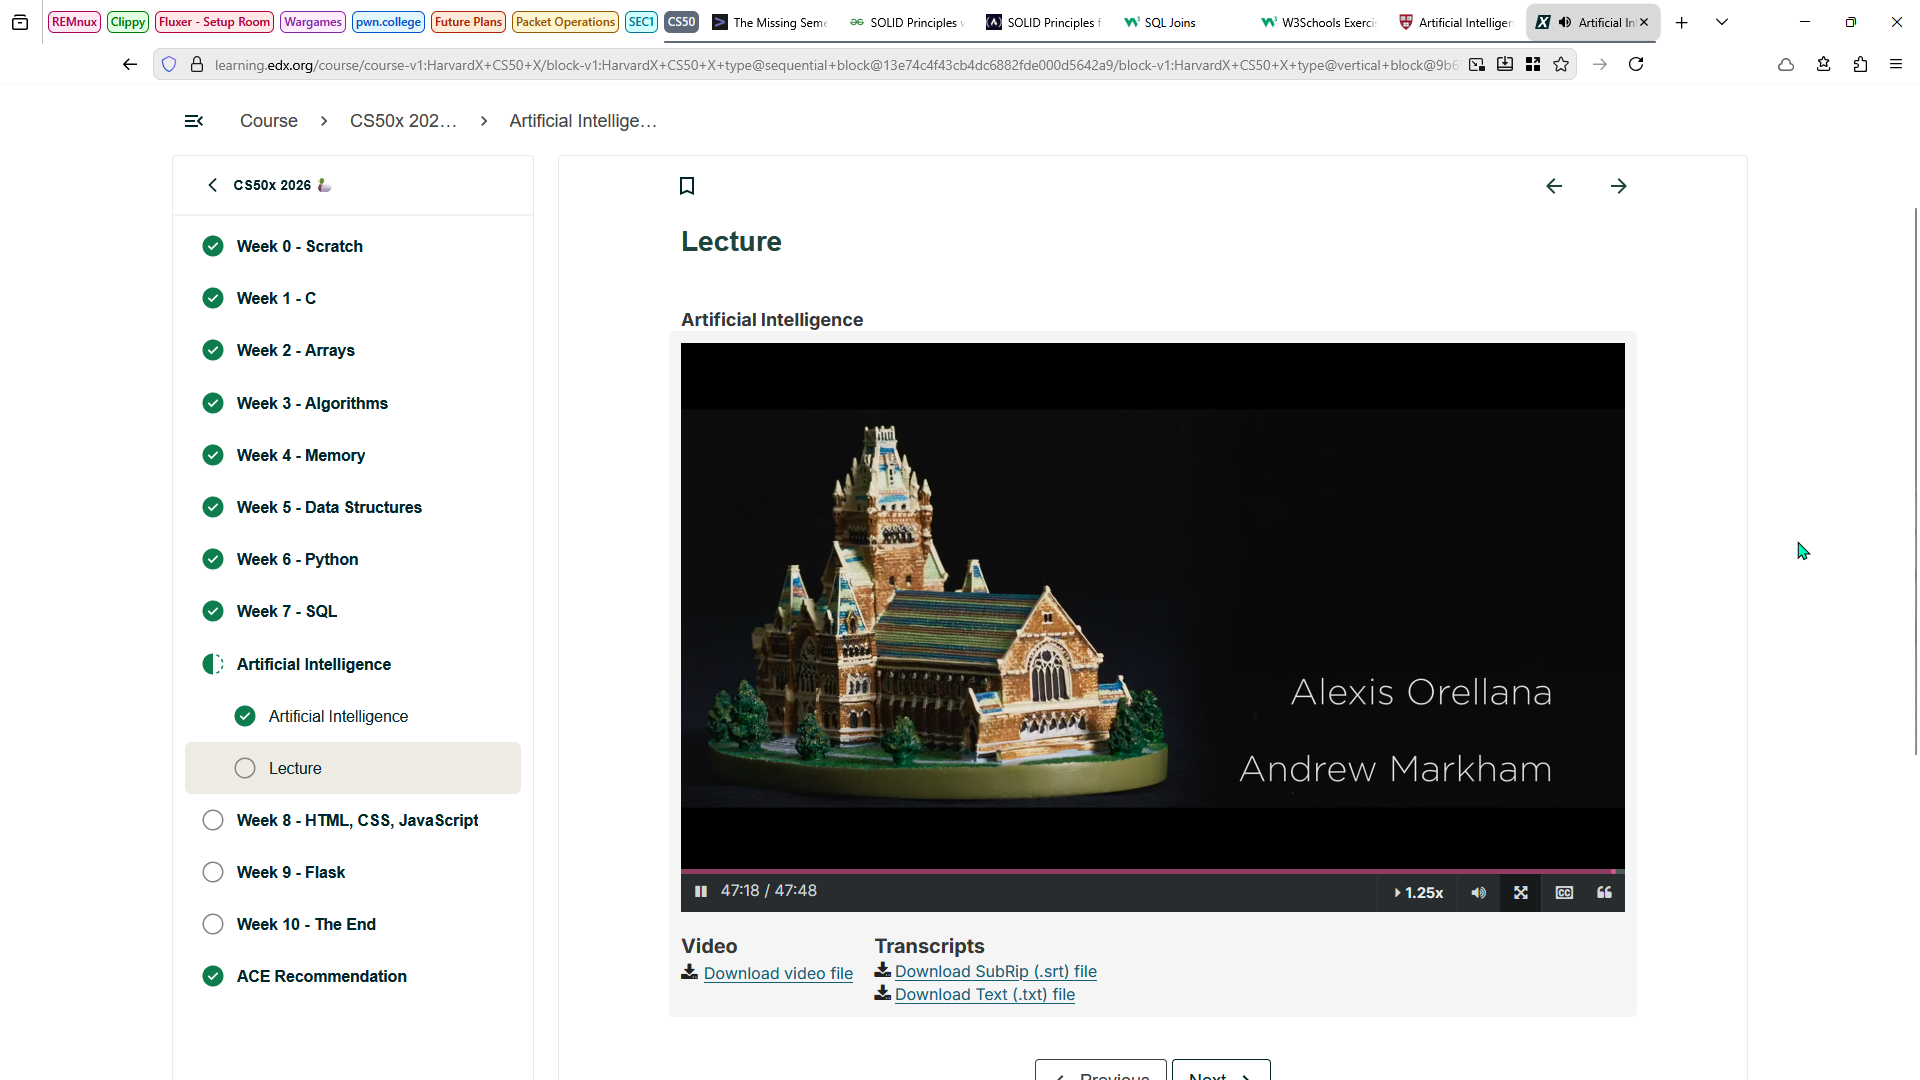This screenshot has width=1920, height=1080.
Task: Collapse the course outline sidebar
Action: 194,121
